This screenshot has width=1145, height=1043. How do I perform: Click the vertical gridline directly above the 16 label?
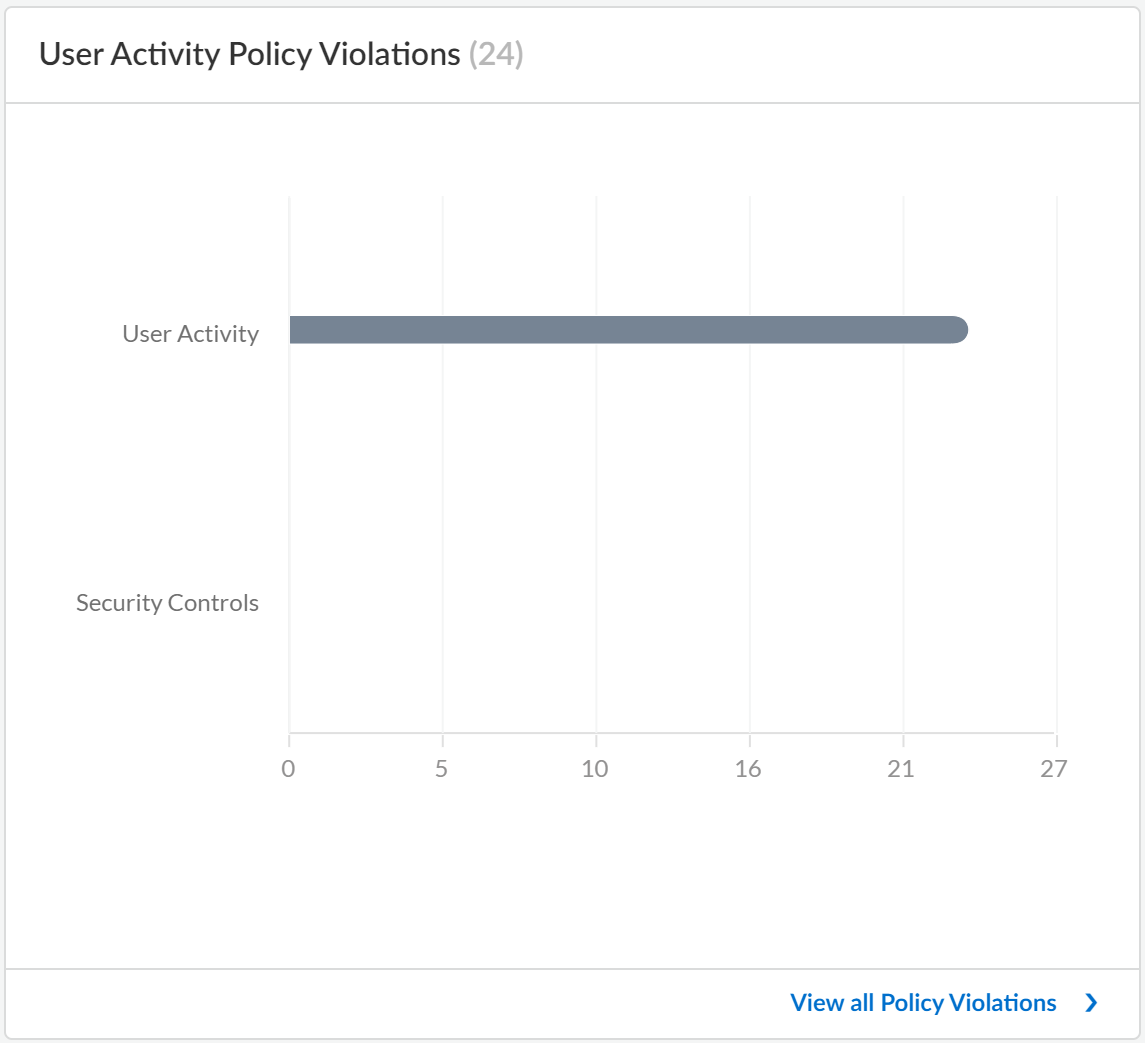point(750,500)
